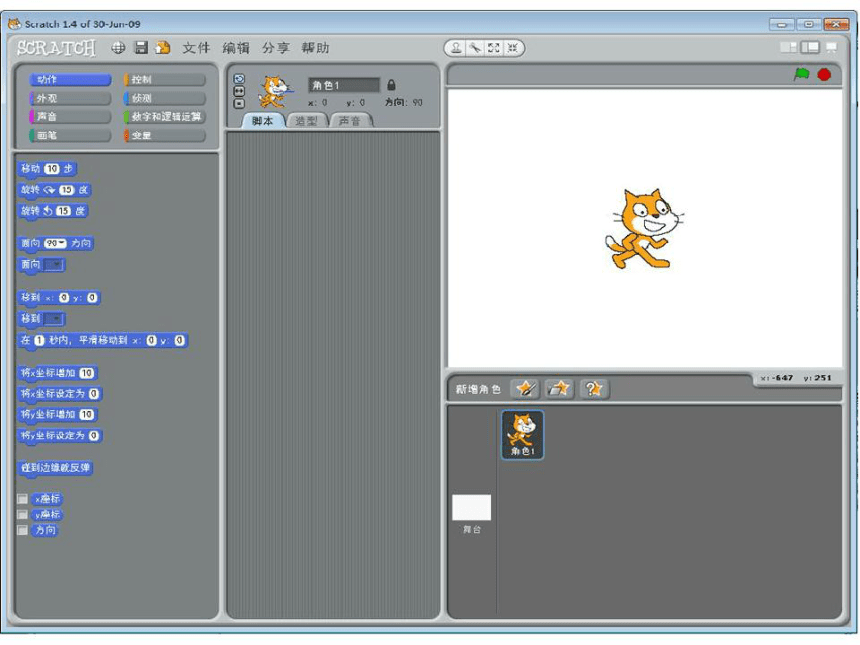Viewport: 860px width, 645px height.
Task: Toggle the sprite lock icon
Action: click(391, 85)
